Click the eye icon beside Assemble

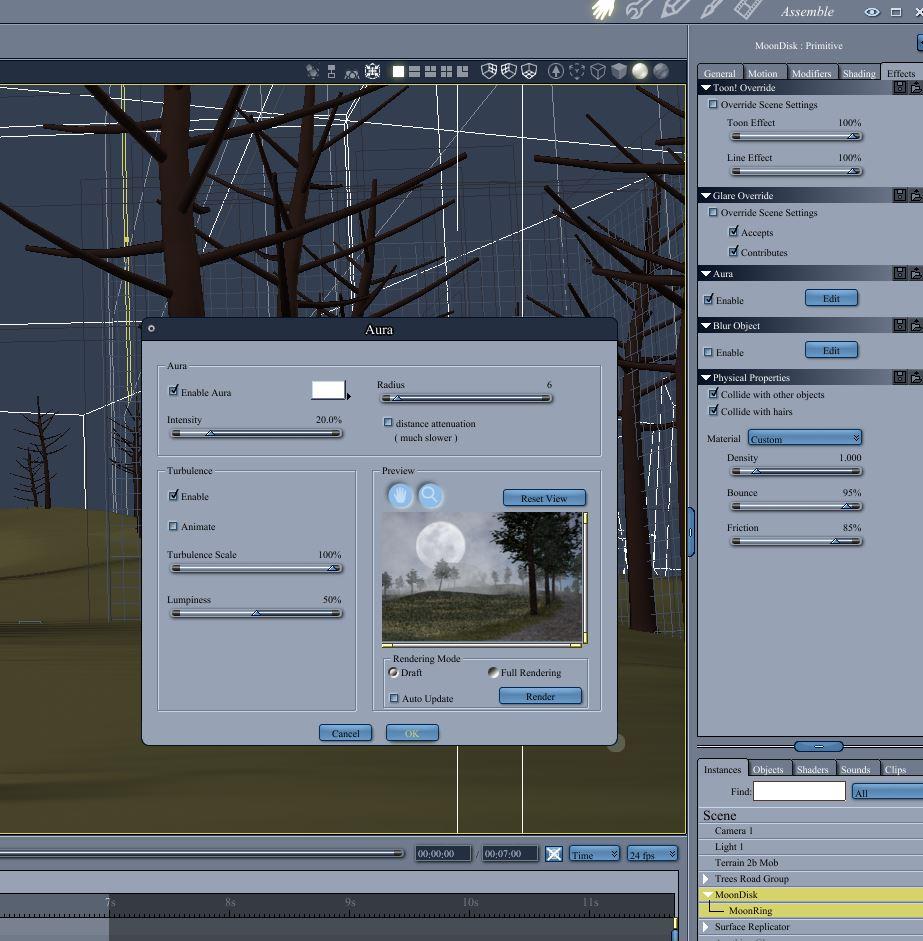point(872,12)
